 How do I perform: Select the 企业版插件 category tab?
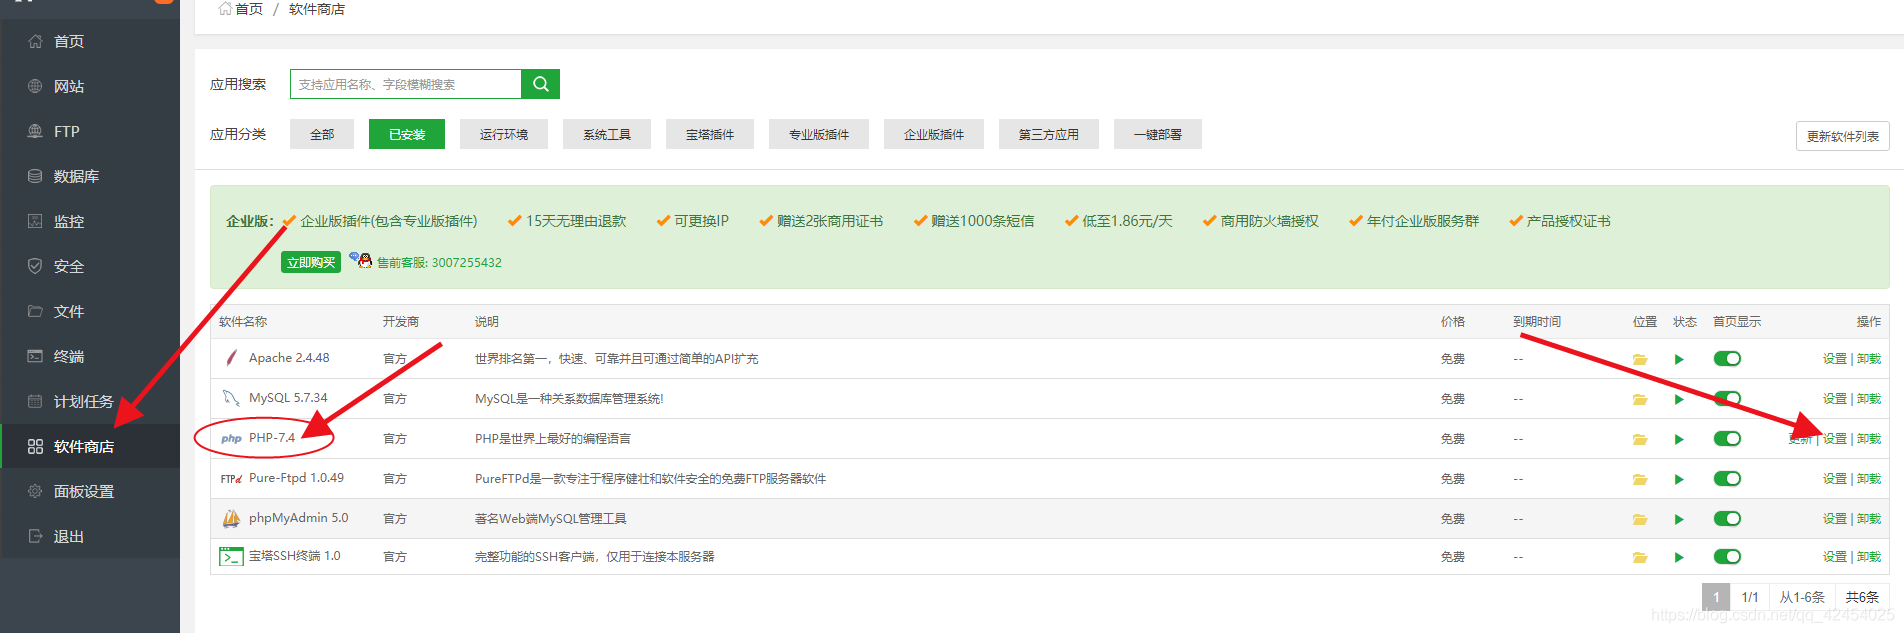point(934,134)
